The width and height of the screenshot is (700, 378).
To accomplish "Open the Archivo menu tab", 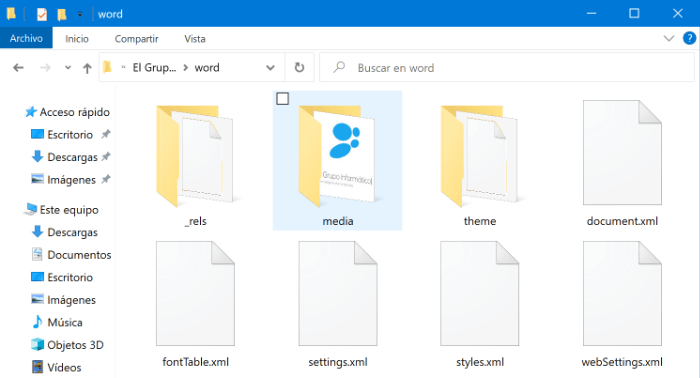I will click(x=26, y=38).
